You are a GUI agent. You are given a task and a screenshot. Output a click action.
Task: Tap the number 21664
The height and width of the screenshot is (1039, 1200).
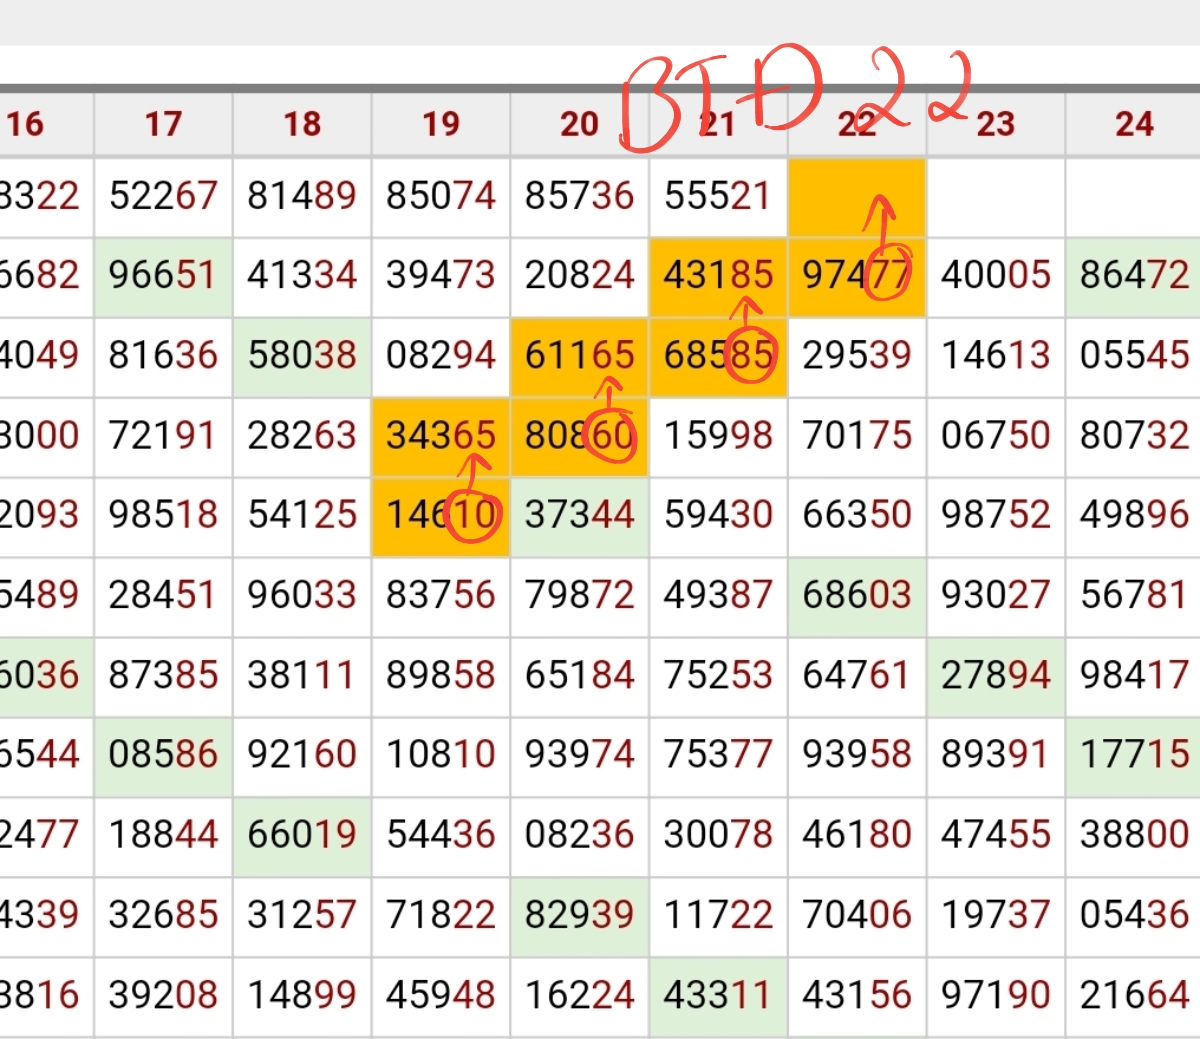1134,996
